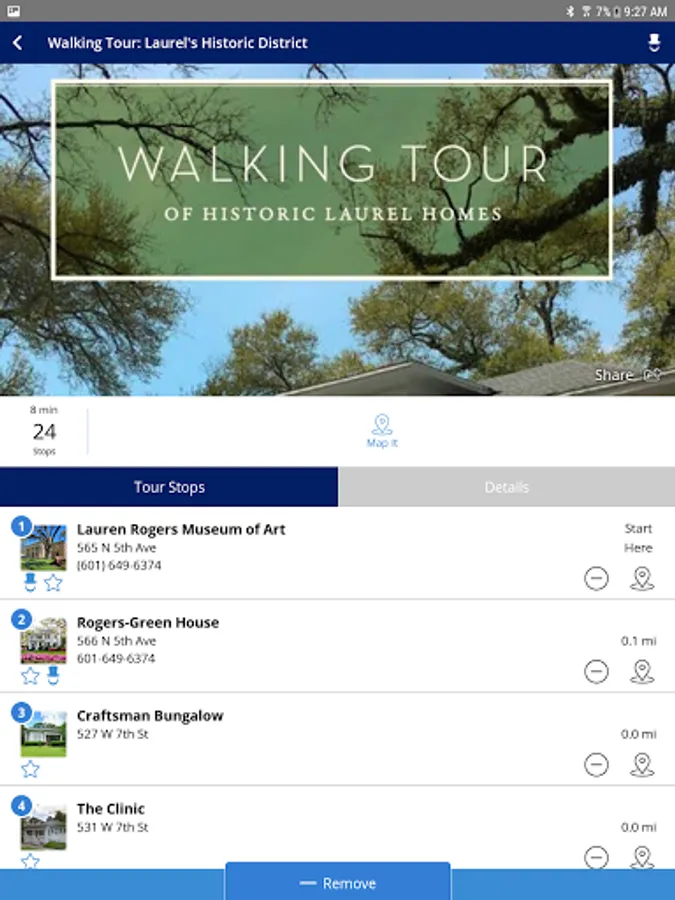This screenshot has height=900, width=675.
Task: Toggle star favorite for Craftsman Bungalow
Action: (30, 769)
